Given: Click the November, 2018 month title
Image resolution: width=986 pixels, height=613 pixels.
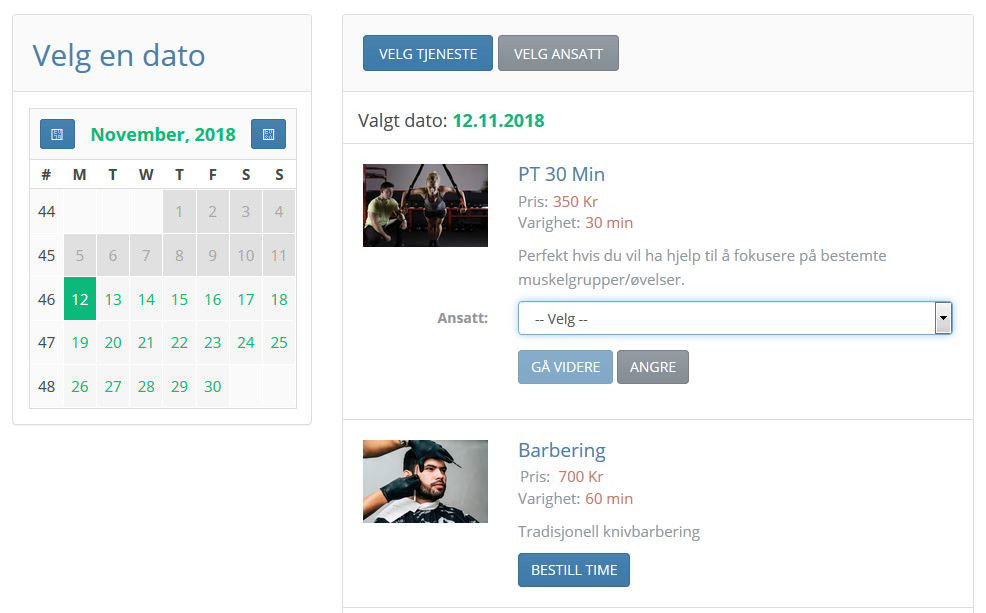Looking at the screenshot, I should point(163,134).
